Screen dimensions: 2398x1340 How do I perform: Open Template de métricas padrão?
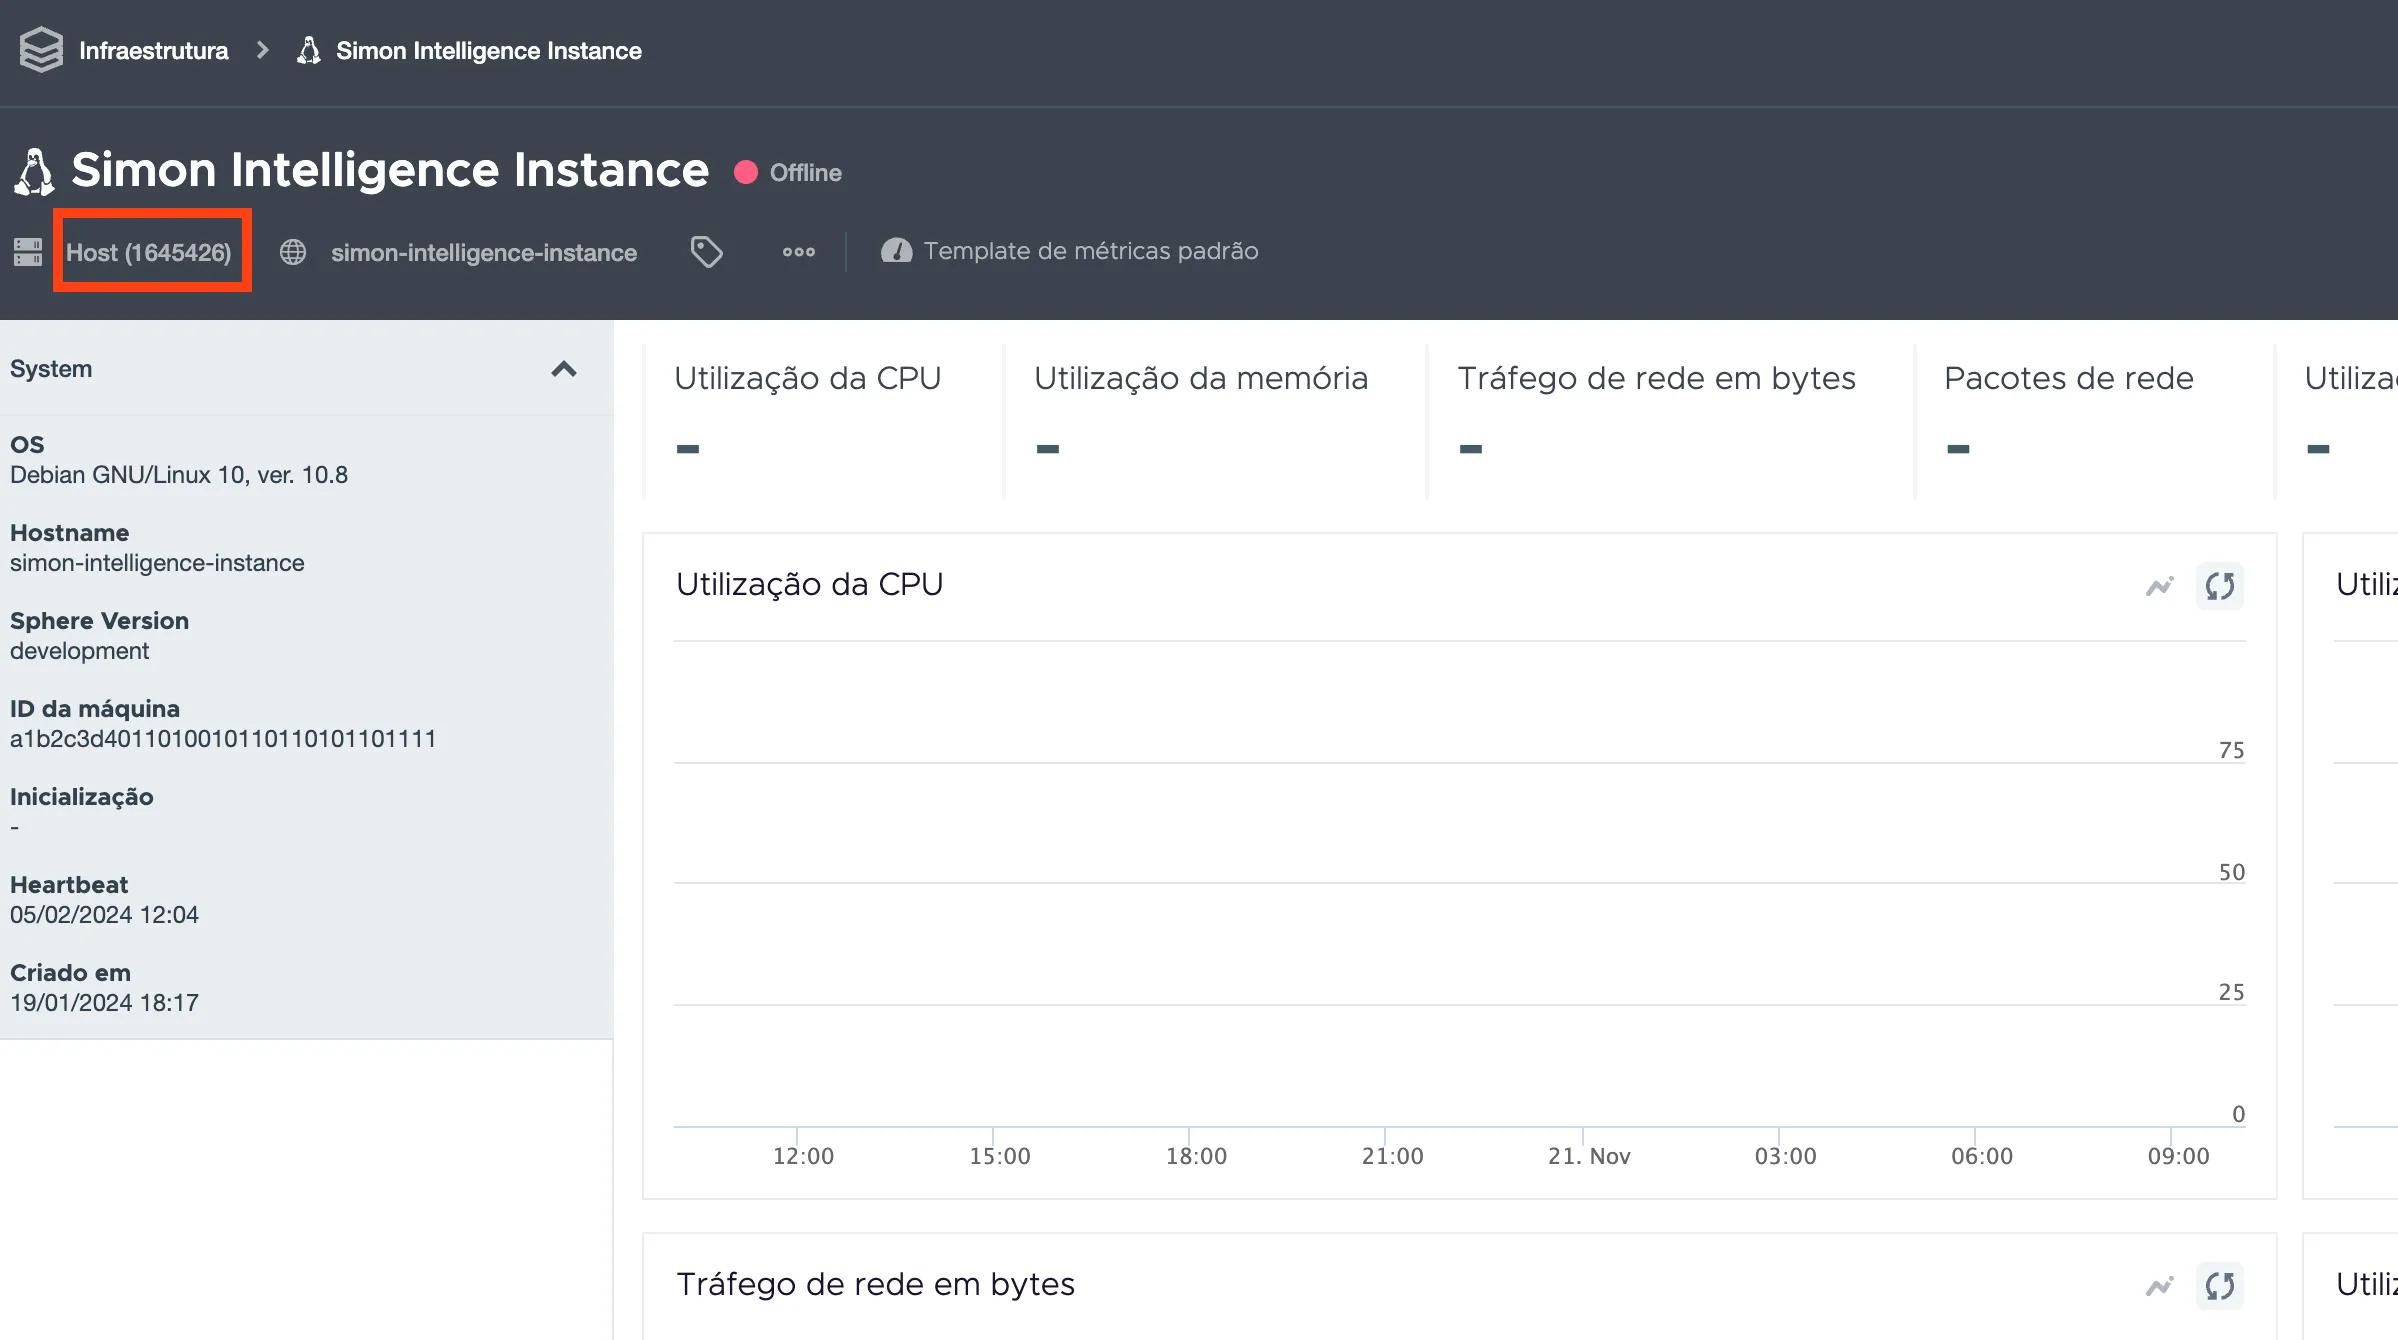coord(1091,251)
